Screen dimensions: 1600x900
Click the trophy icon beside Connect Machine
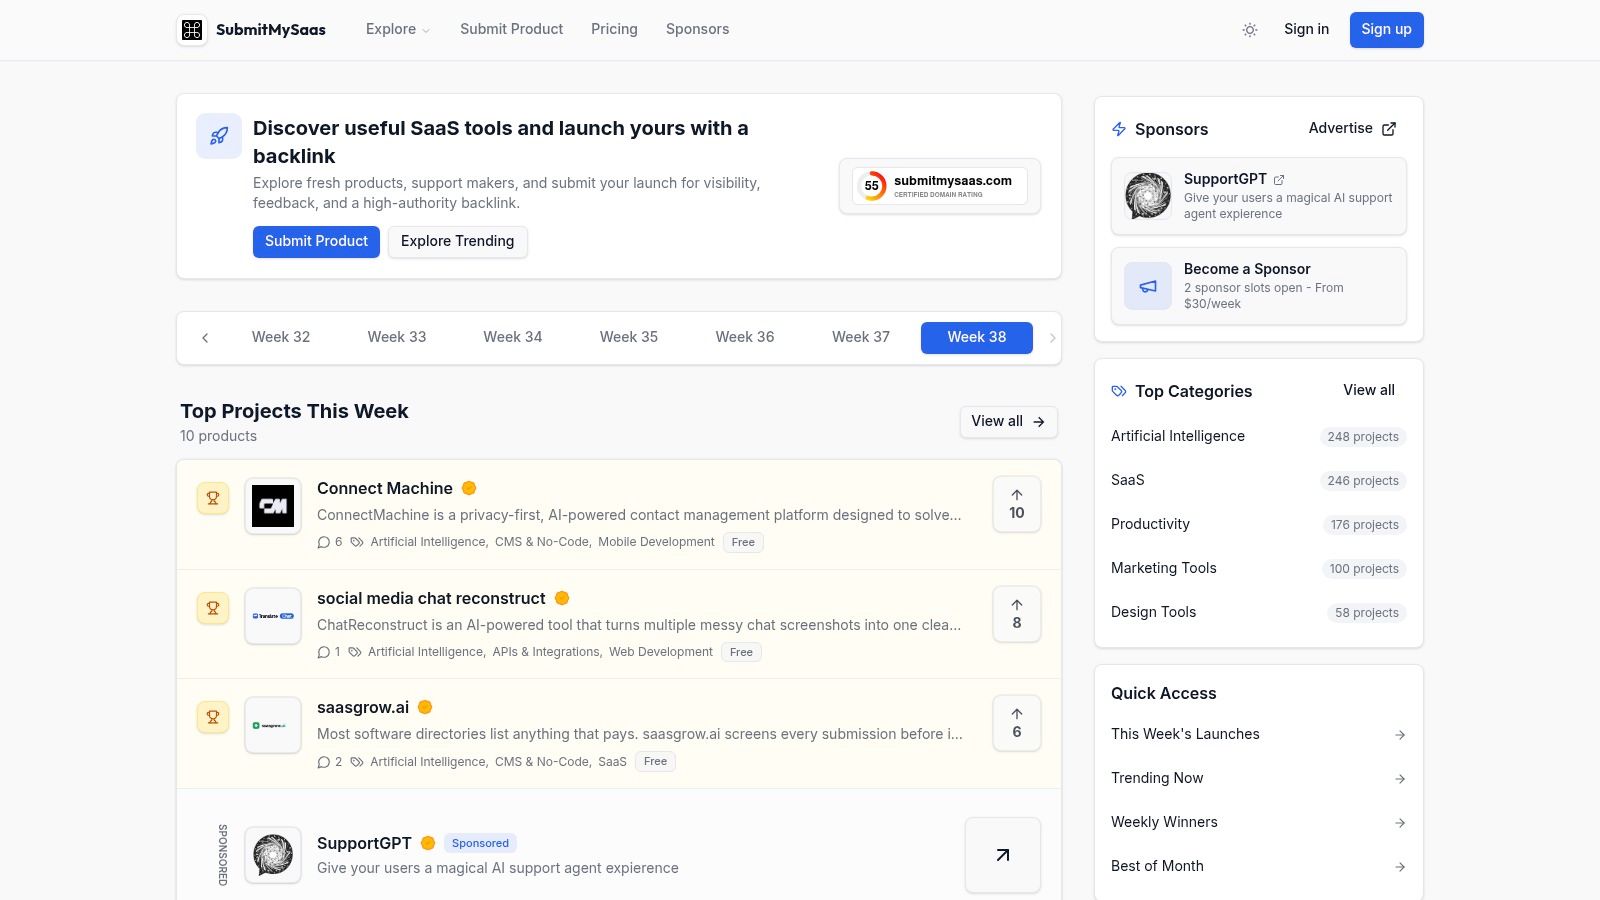[x=213, y=498]
